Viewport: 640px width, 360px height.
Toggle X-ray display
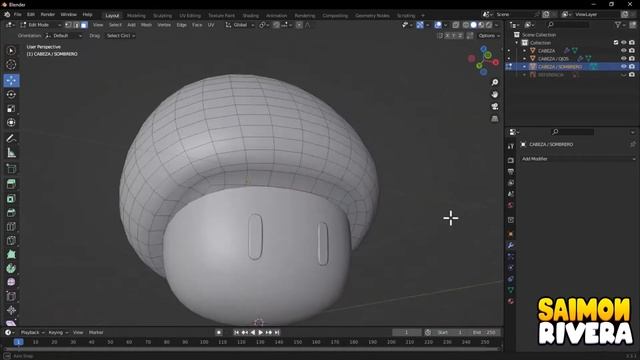tap(456, 25)
